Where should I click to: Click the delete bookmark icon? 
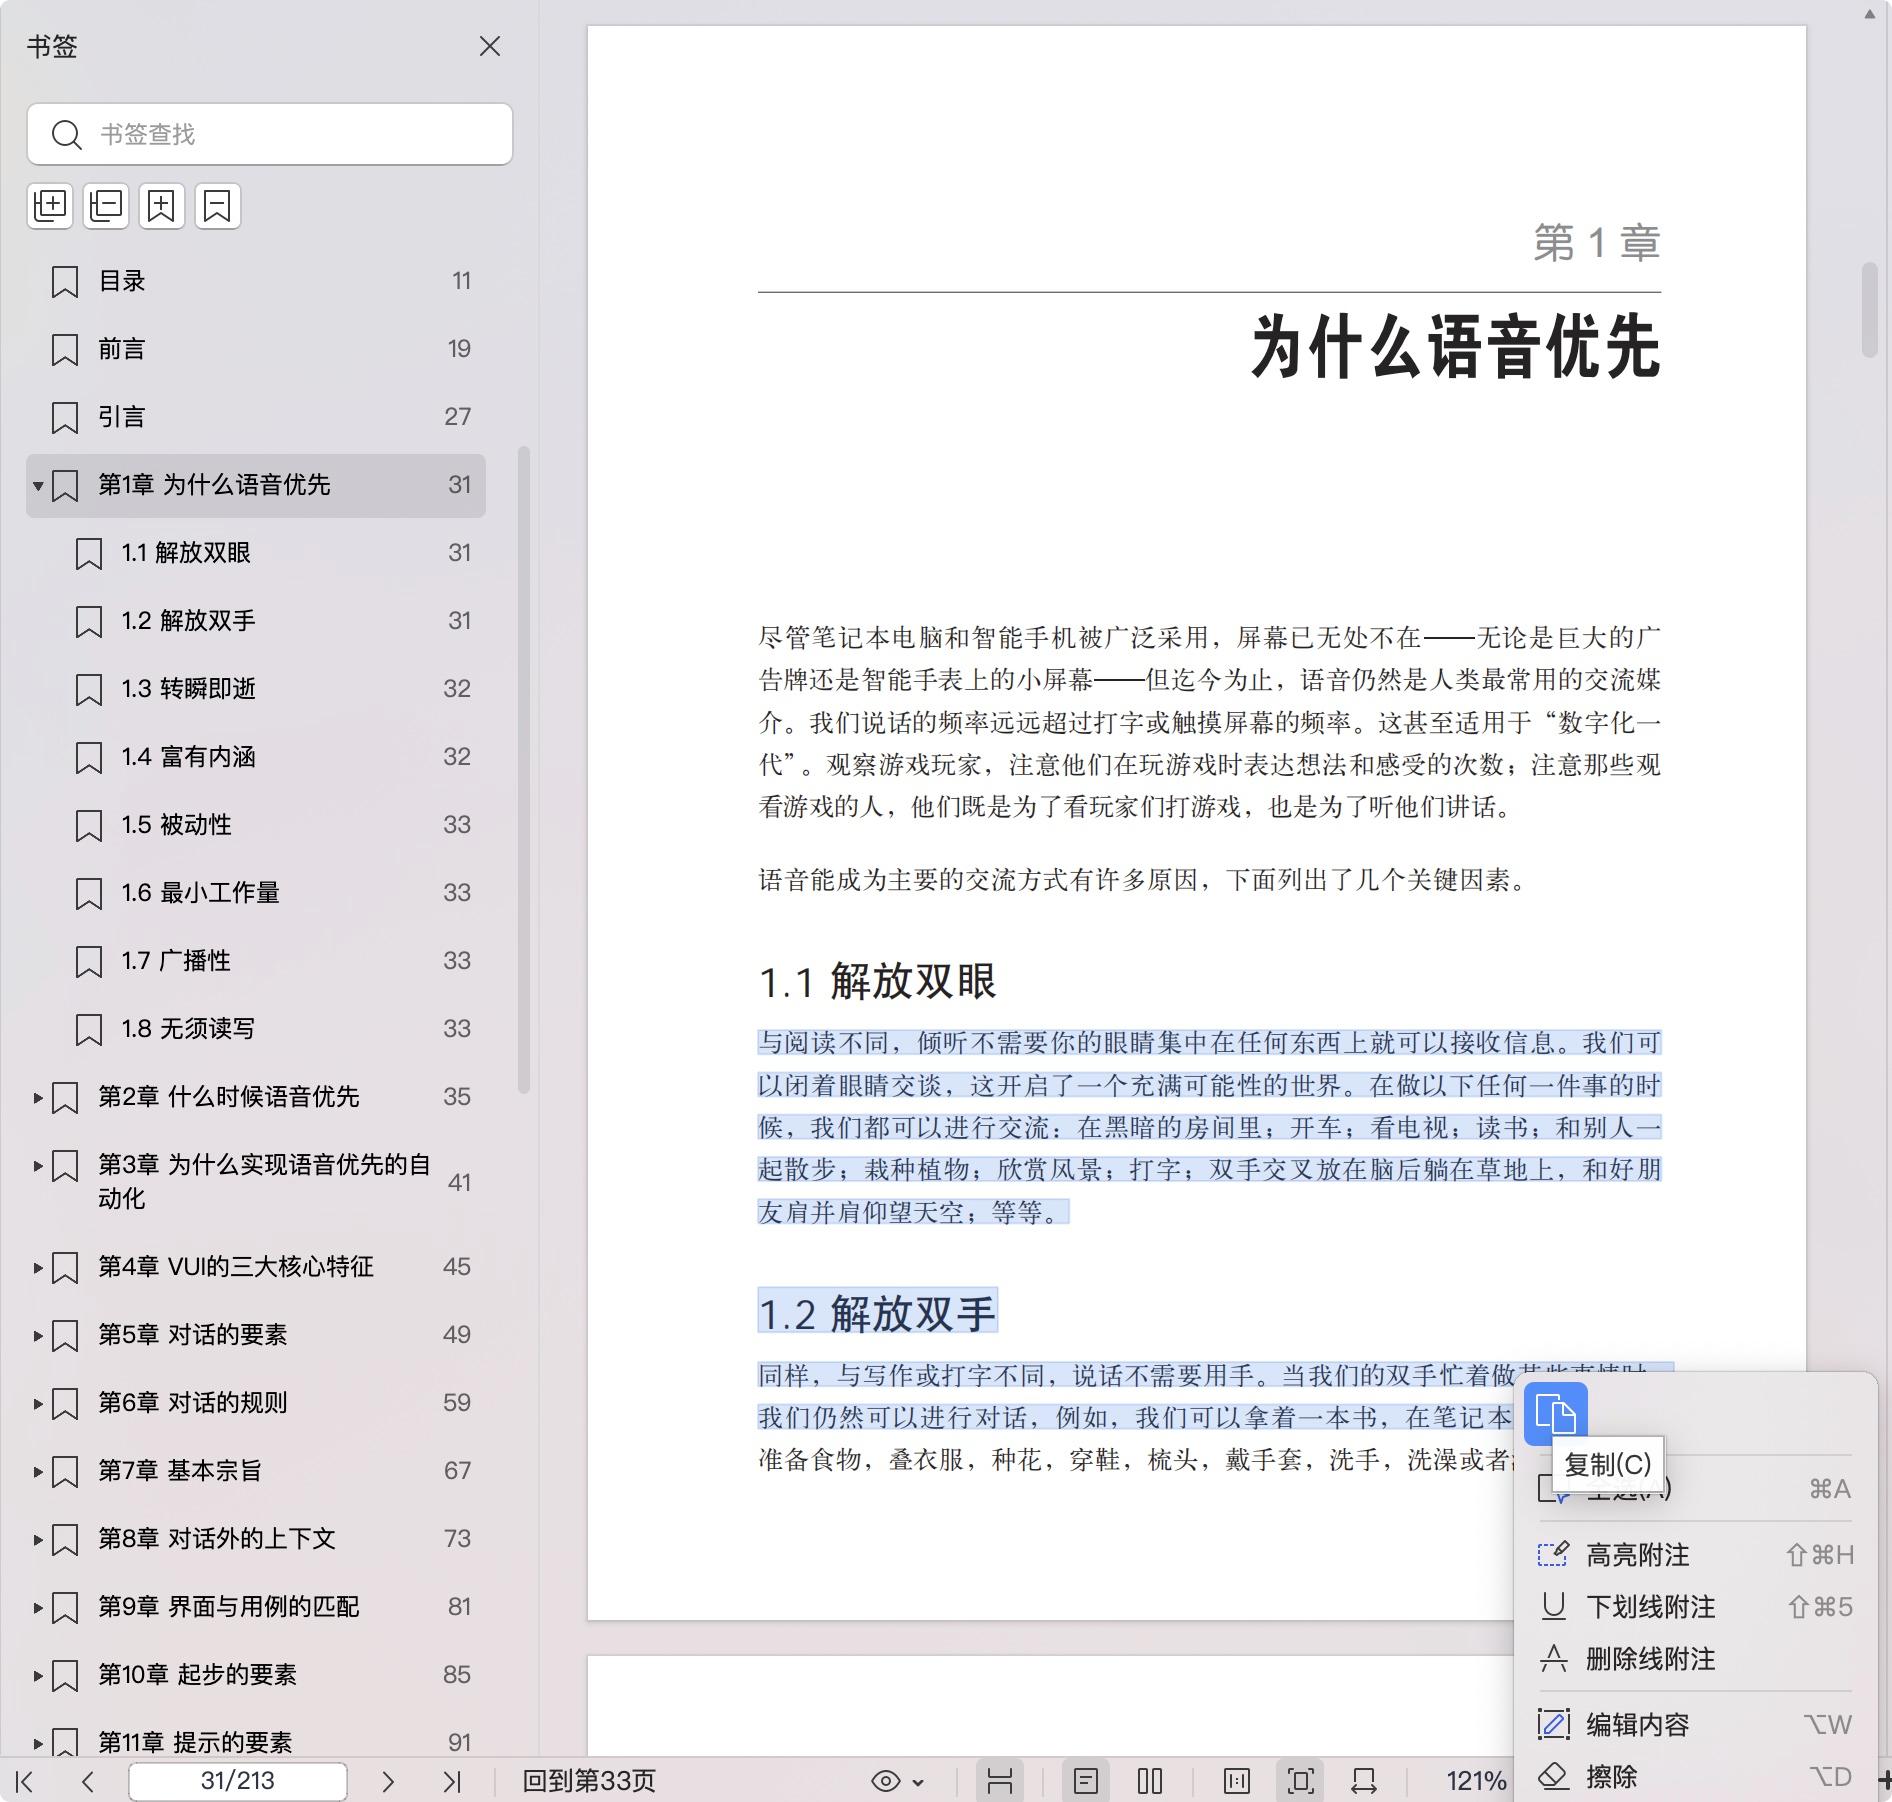pyautogui.click(x=217, y=206)
